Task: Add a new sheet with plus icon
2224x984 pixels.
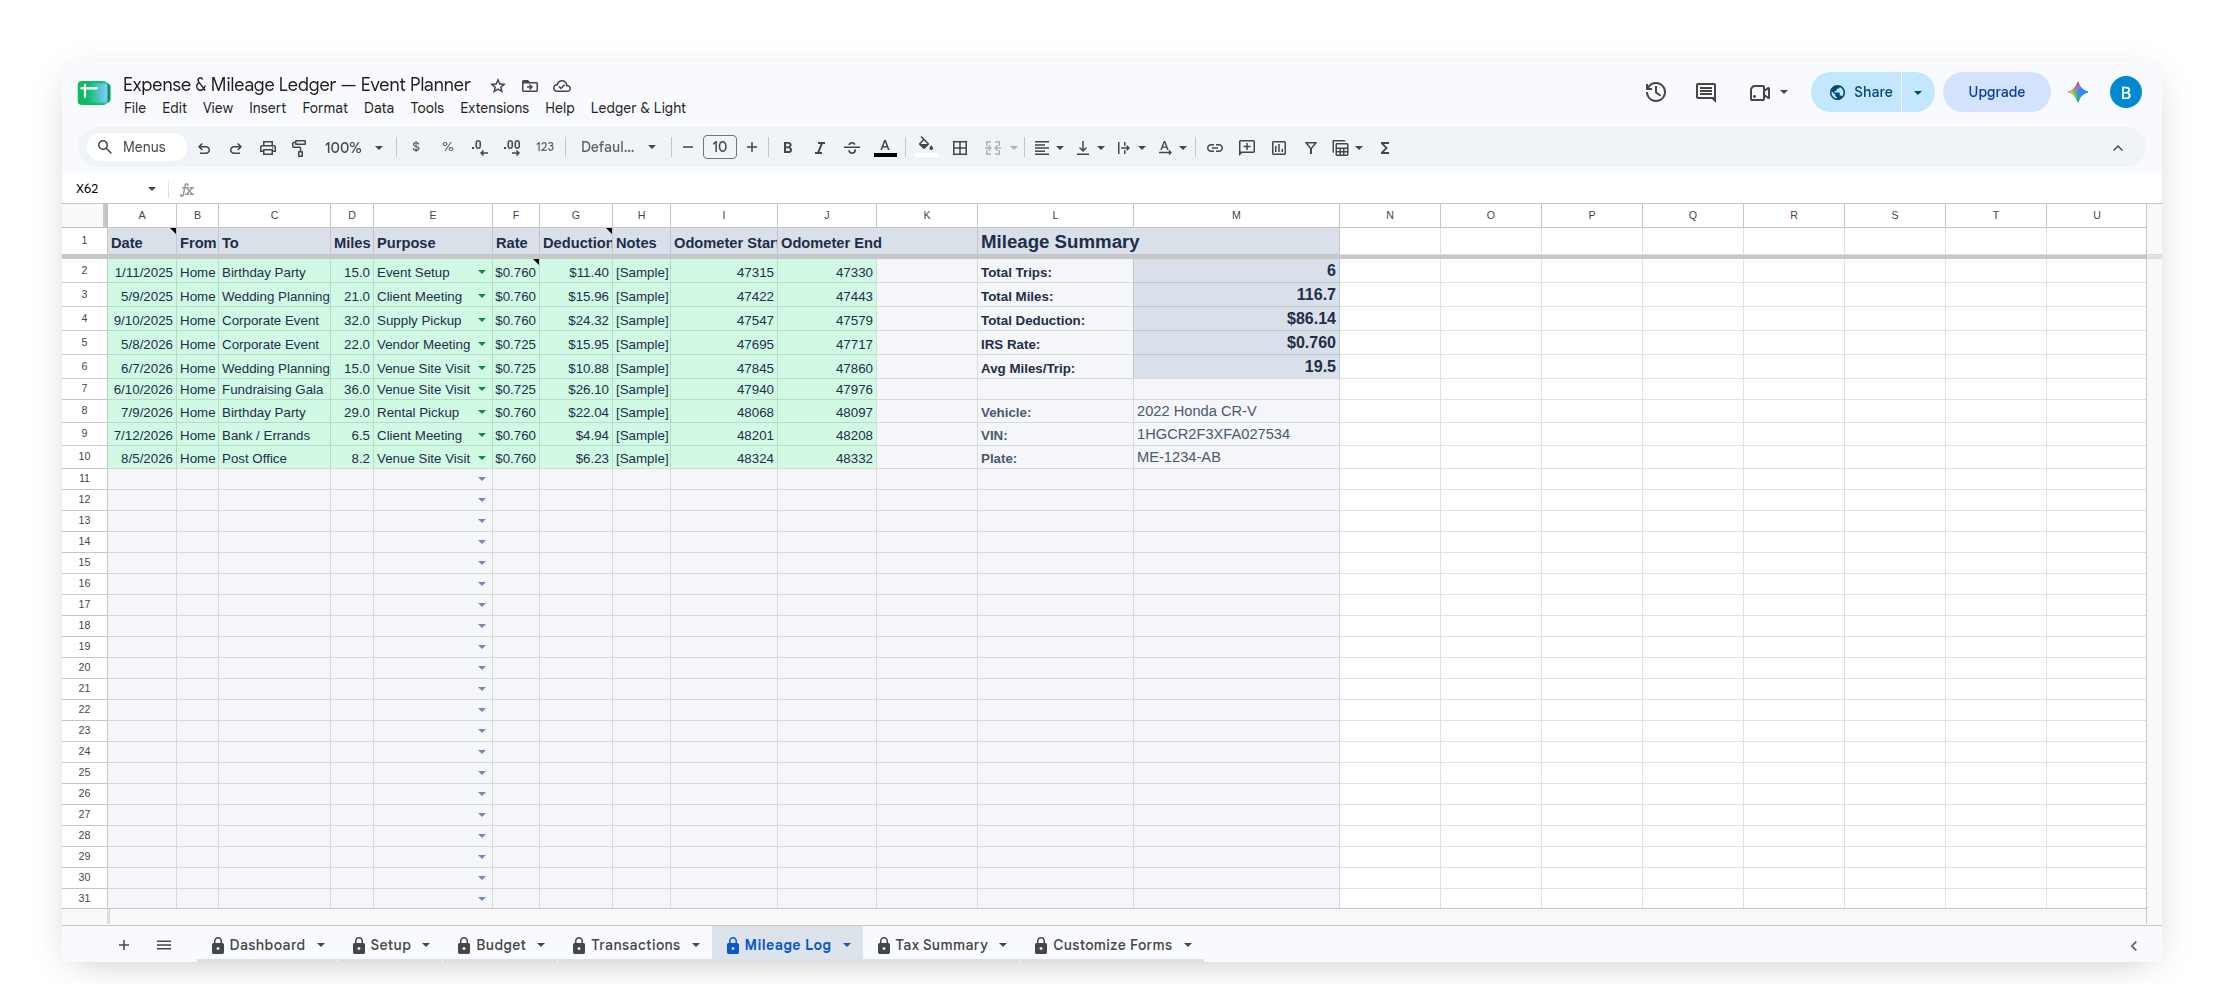Action: 124,945
